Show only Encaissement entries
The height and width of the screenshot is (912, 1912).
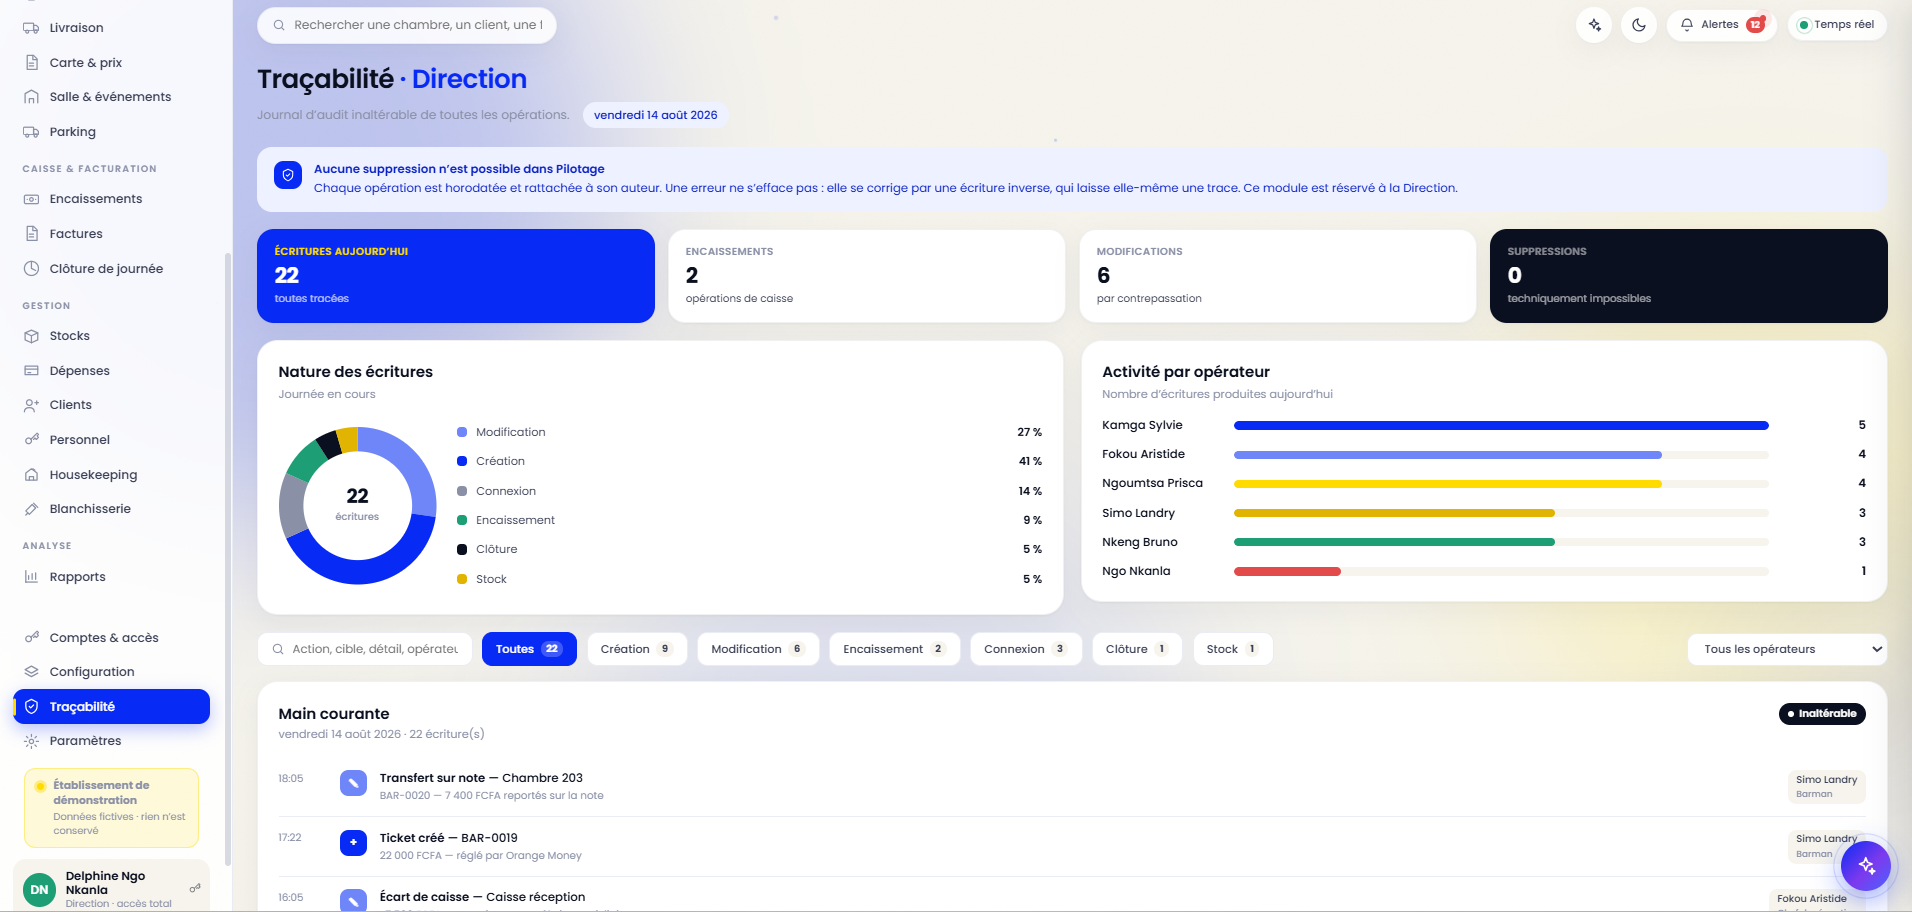pyautogui.click(x=894, y=649)
